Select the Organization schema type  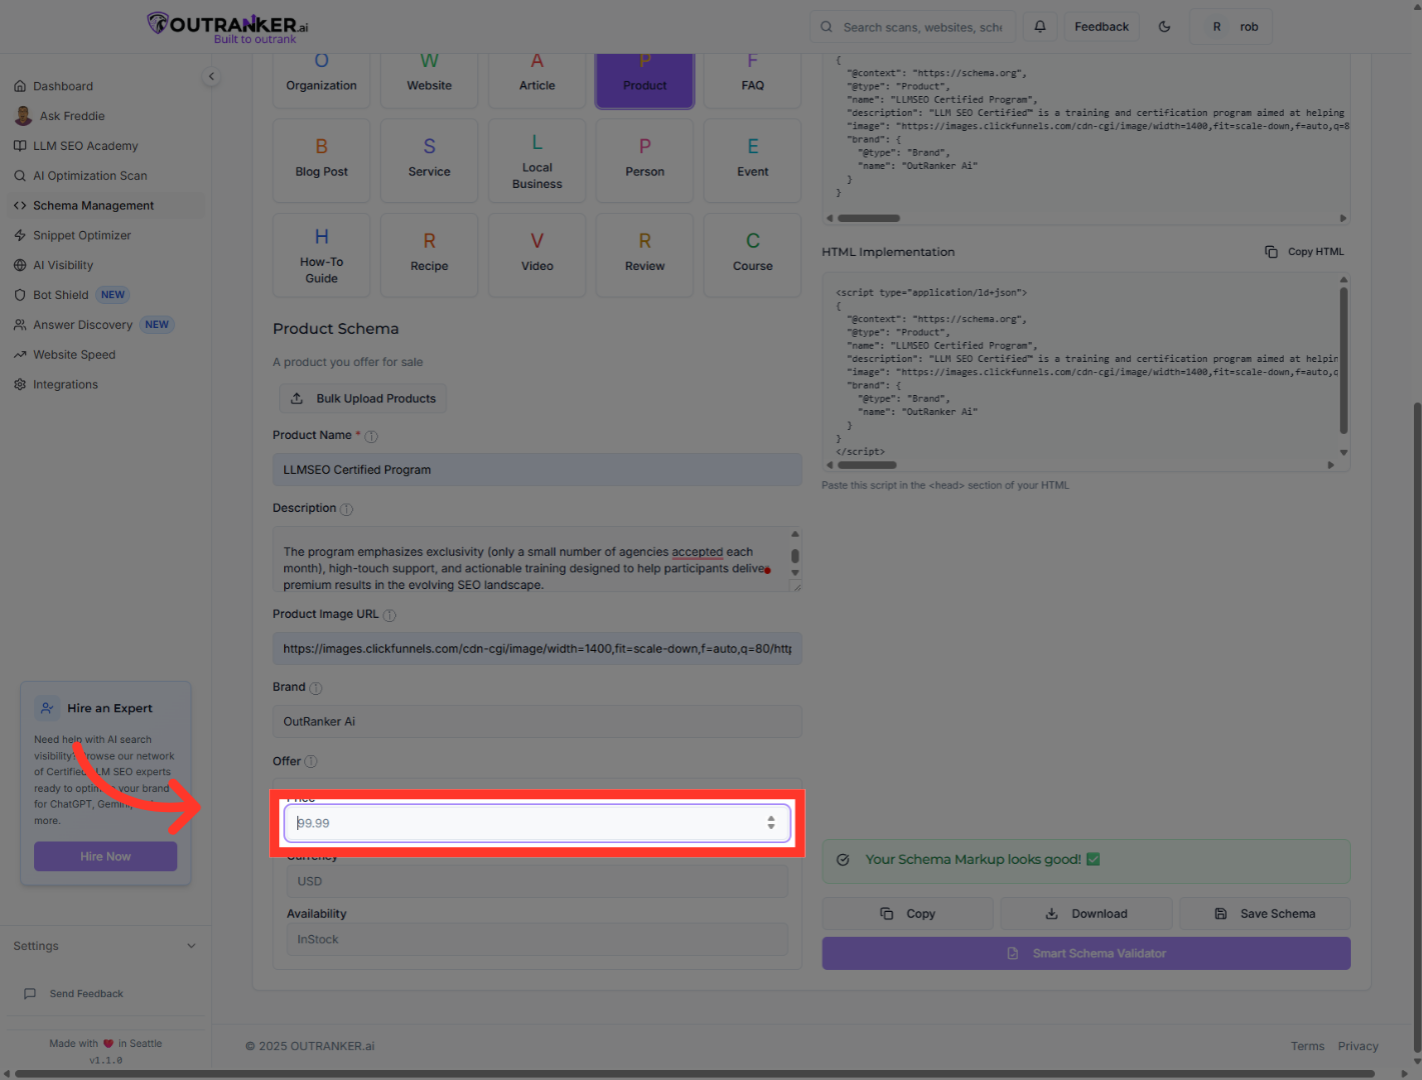click(321, 80)
